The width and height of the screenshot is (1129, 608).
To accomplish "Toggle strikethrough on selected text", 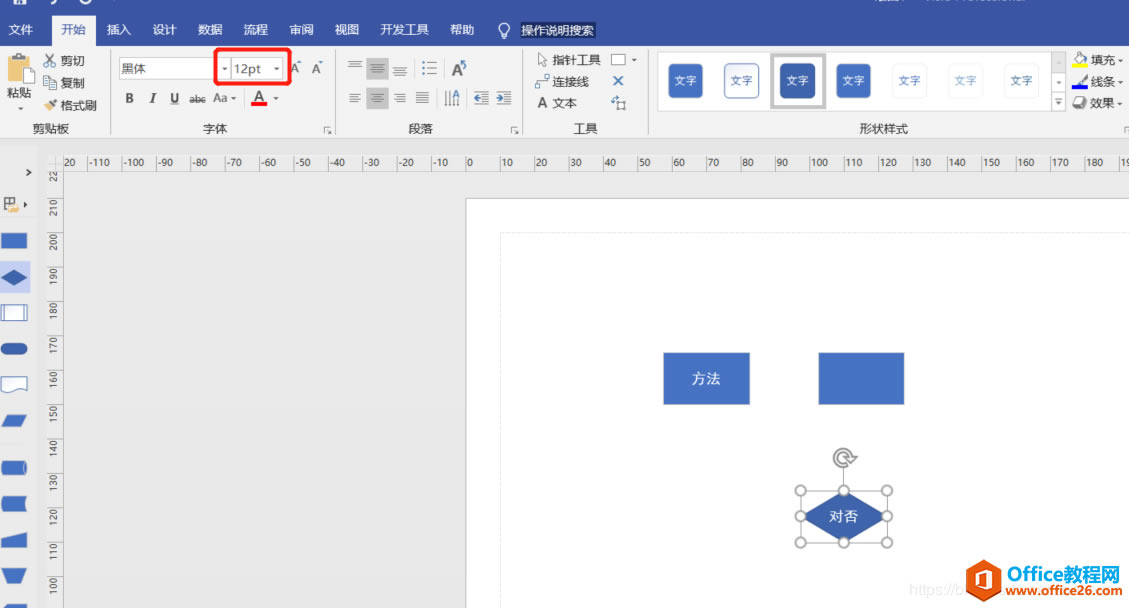I will tap(197, 98).
